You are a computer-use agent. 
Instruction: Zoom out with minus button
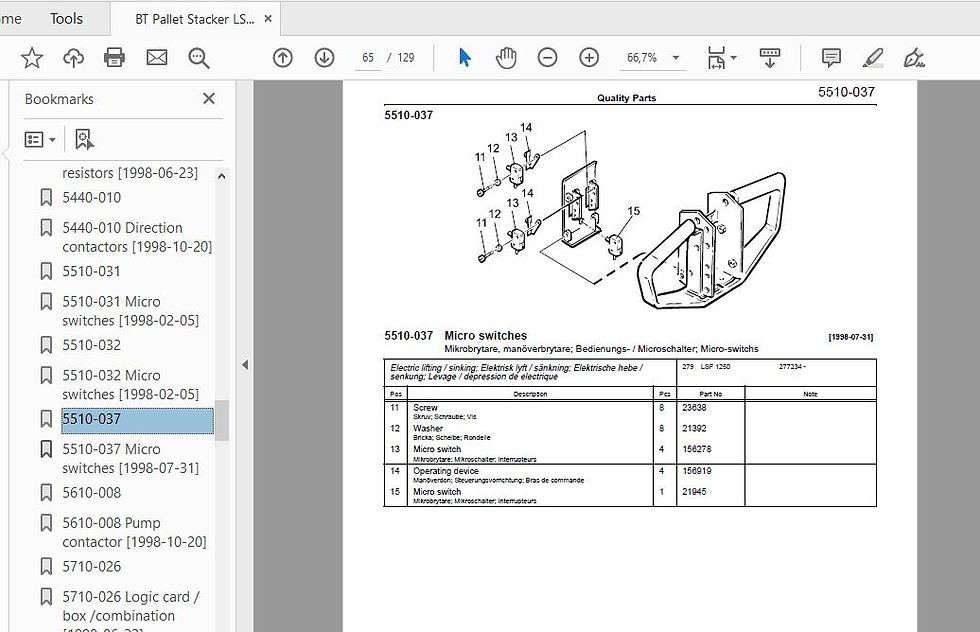[547, 58]
